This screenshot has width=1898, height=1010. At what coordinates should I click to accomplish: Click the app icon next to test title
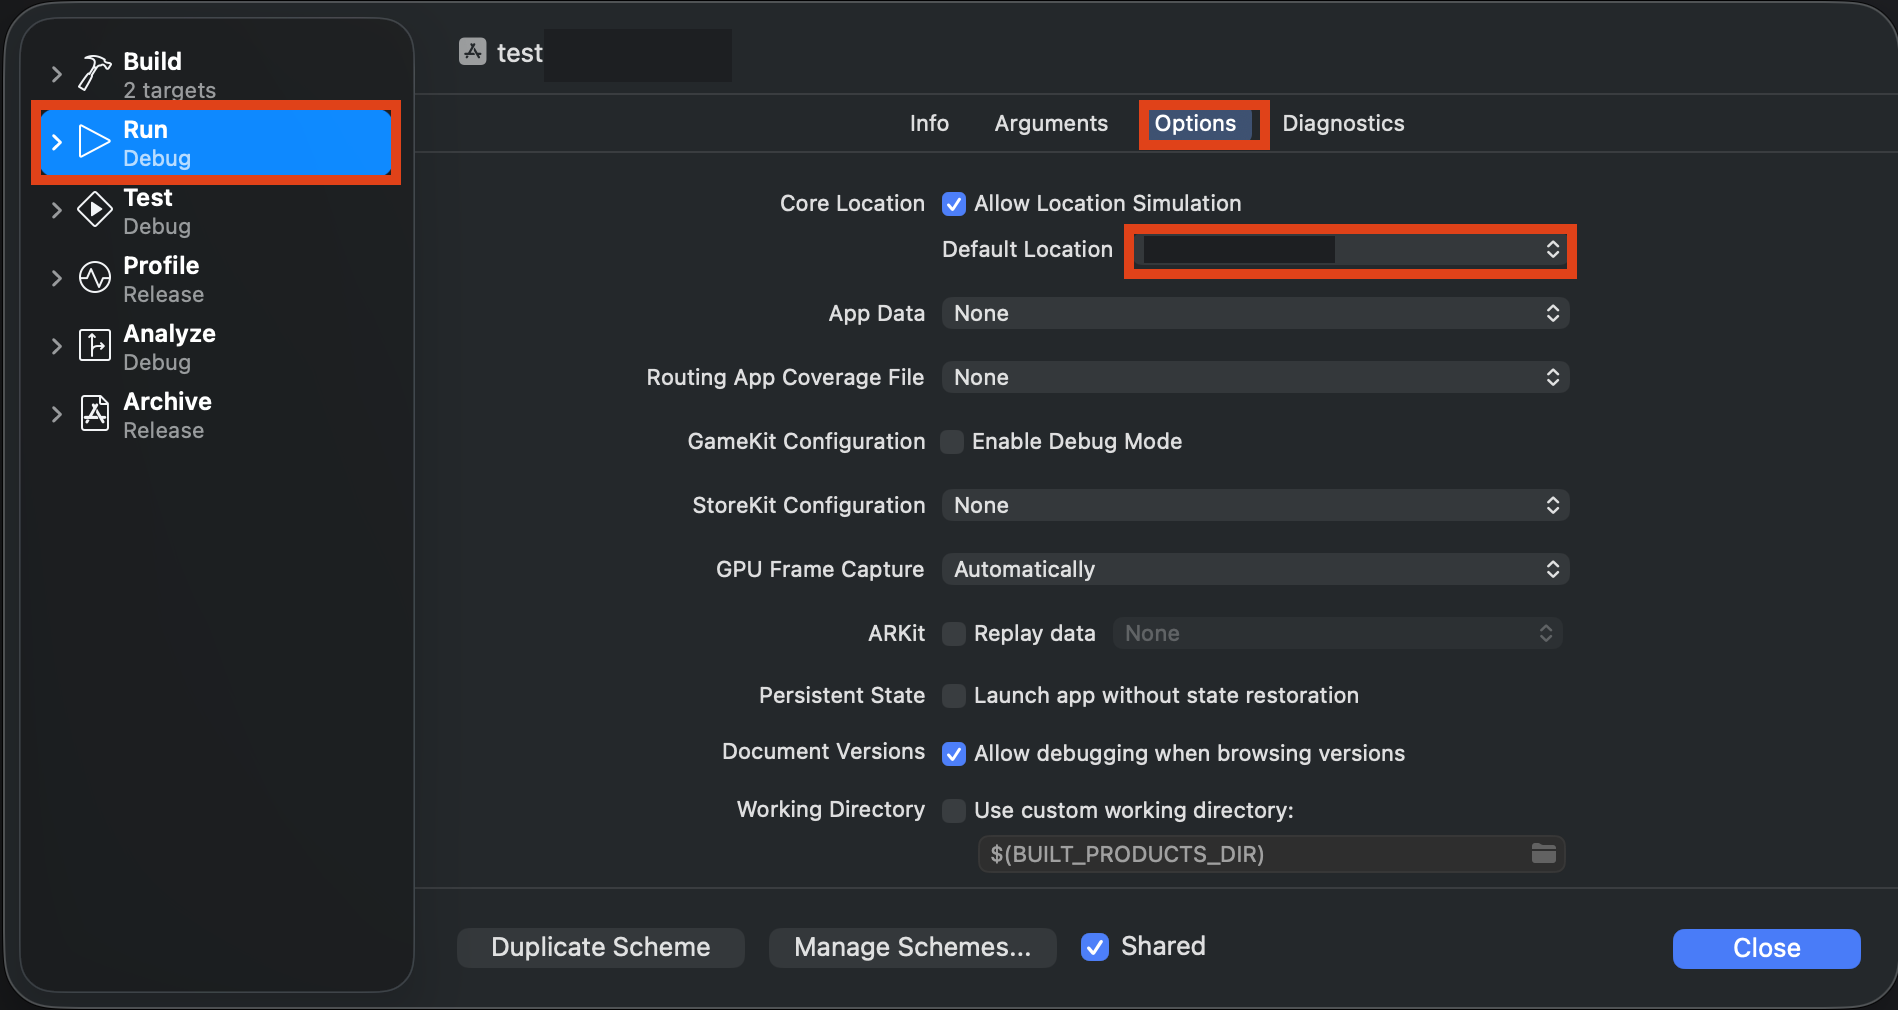pyautogui.click(x=473, y=52)
